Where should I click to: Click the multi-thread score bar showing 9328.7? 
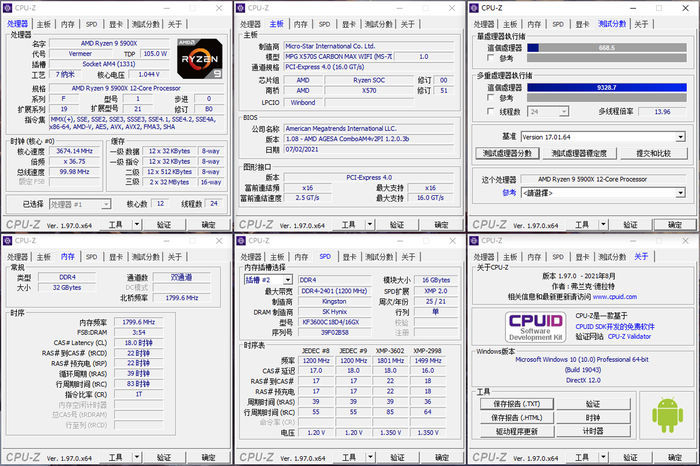pos(607,87)
